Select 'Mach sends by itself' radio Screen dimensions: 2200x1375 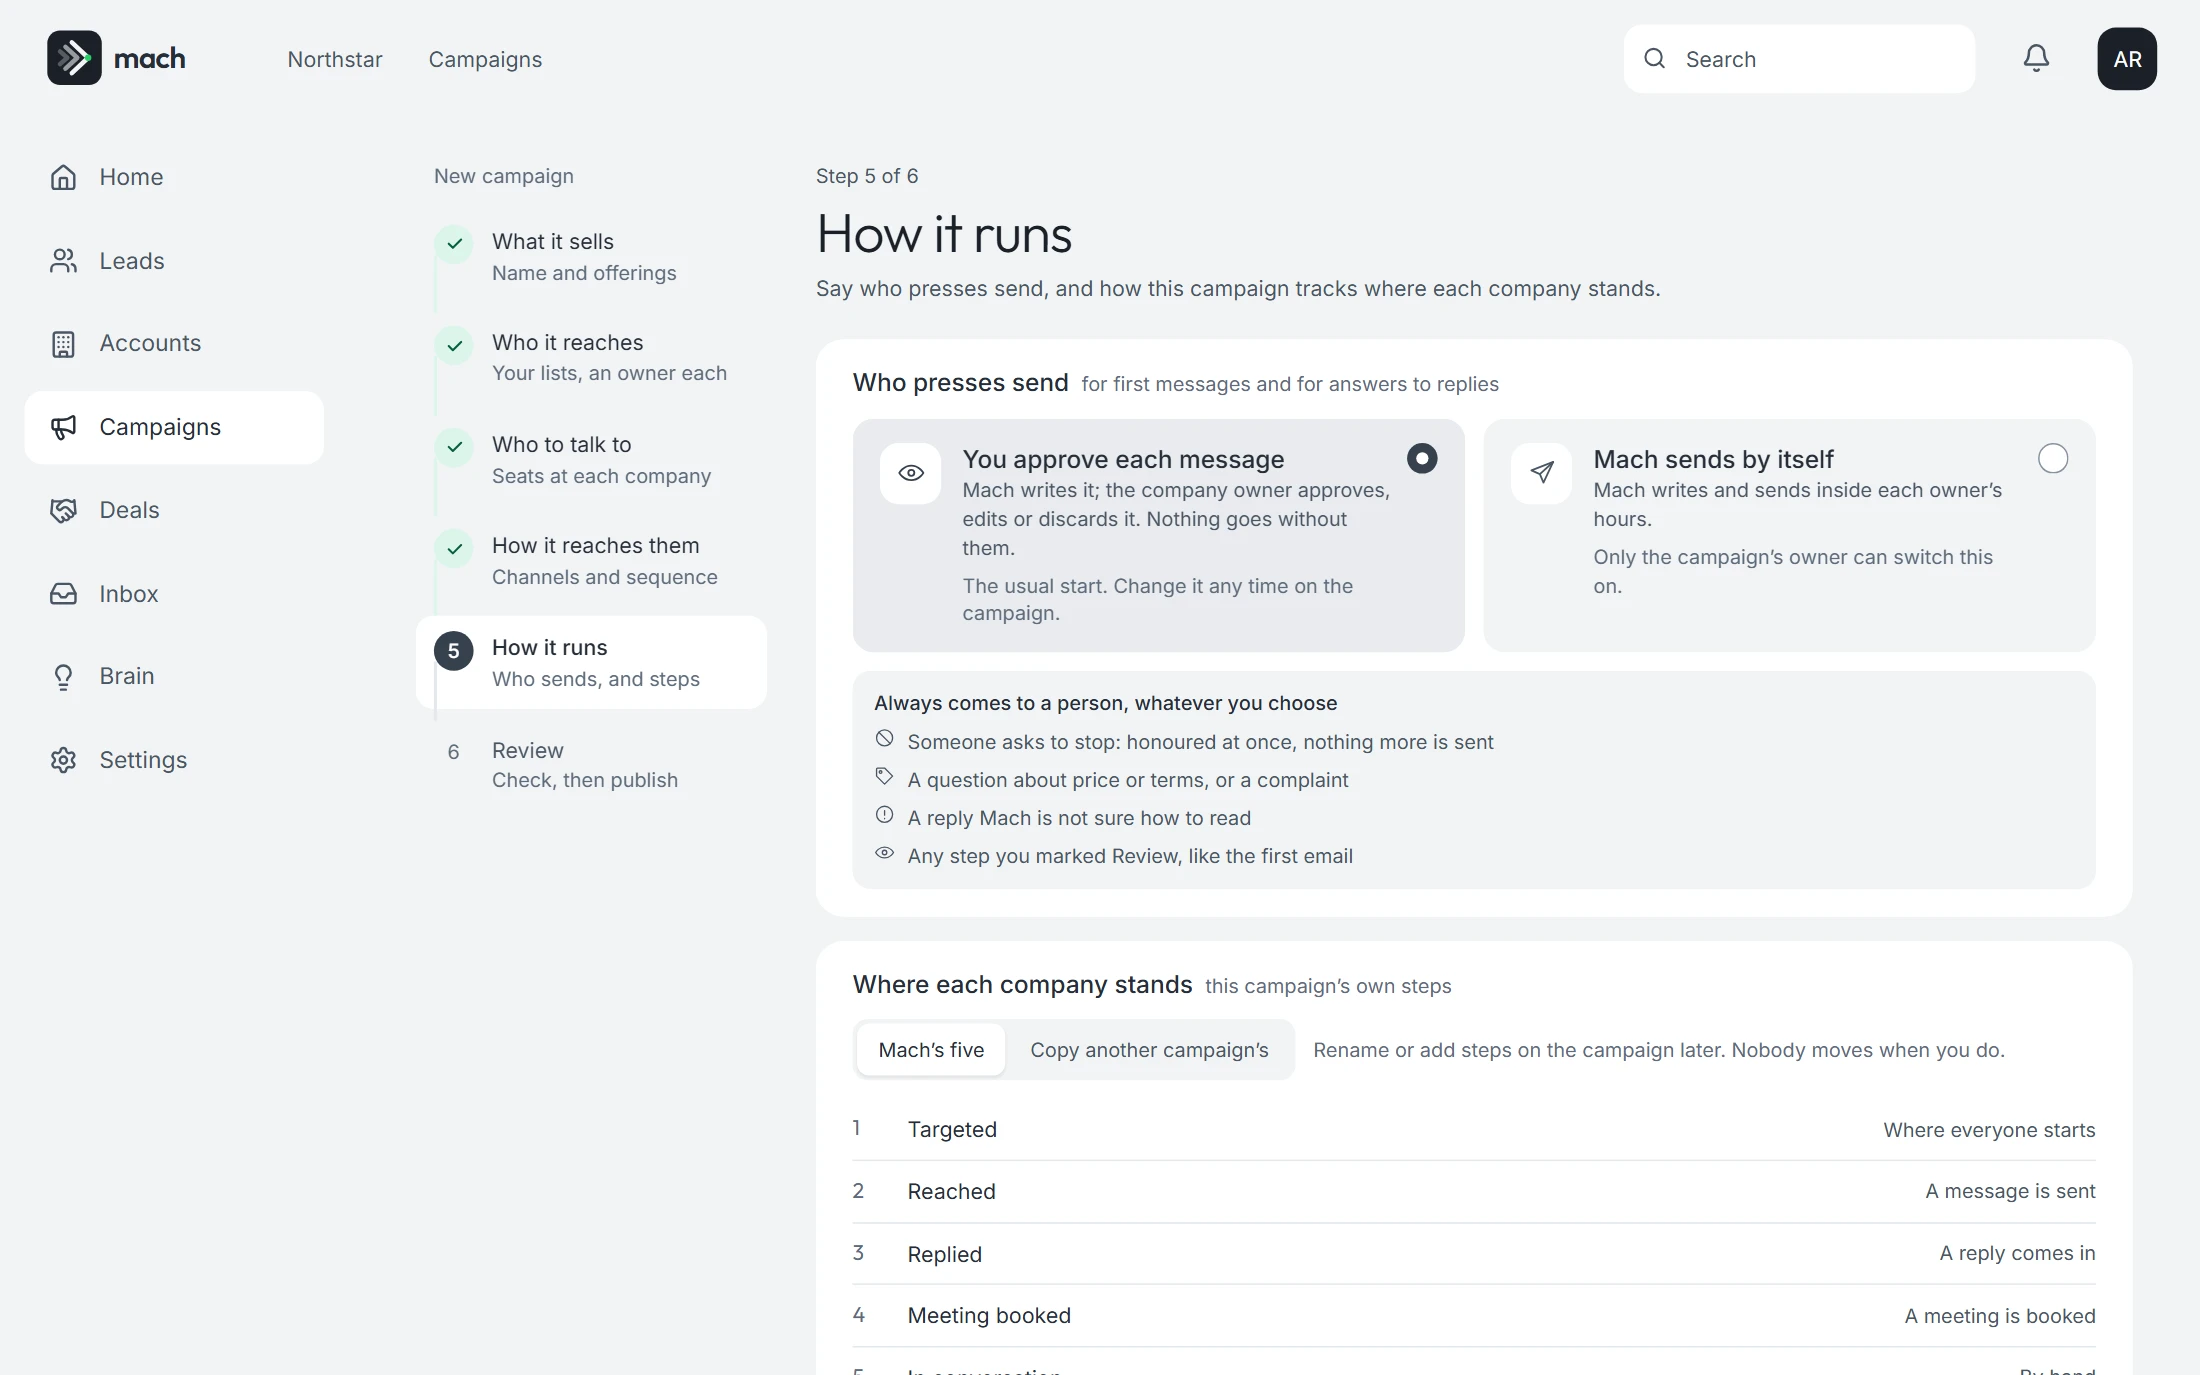[2053, 458]
